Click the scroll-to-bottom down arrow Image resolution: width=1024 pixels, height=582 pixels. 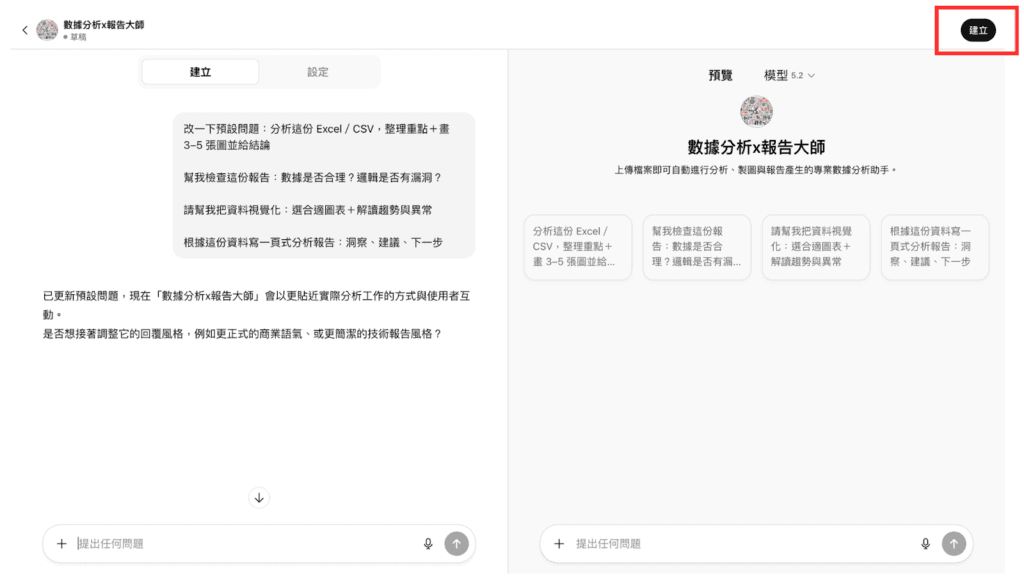[x=259, y=497]
